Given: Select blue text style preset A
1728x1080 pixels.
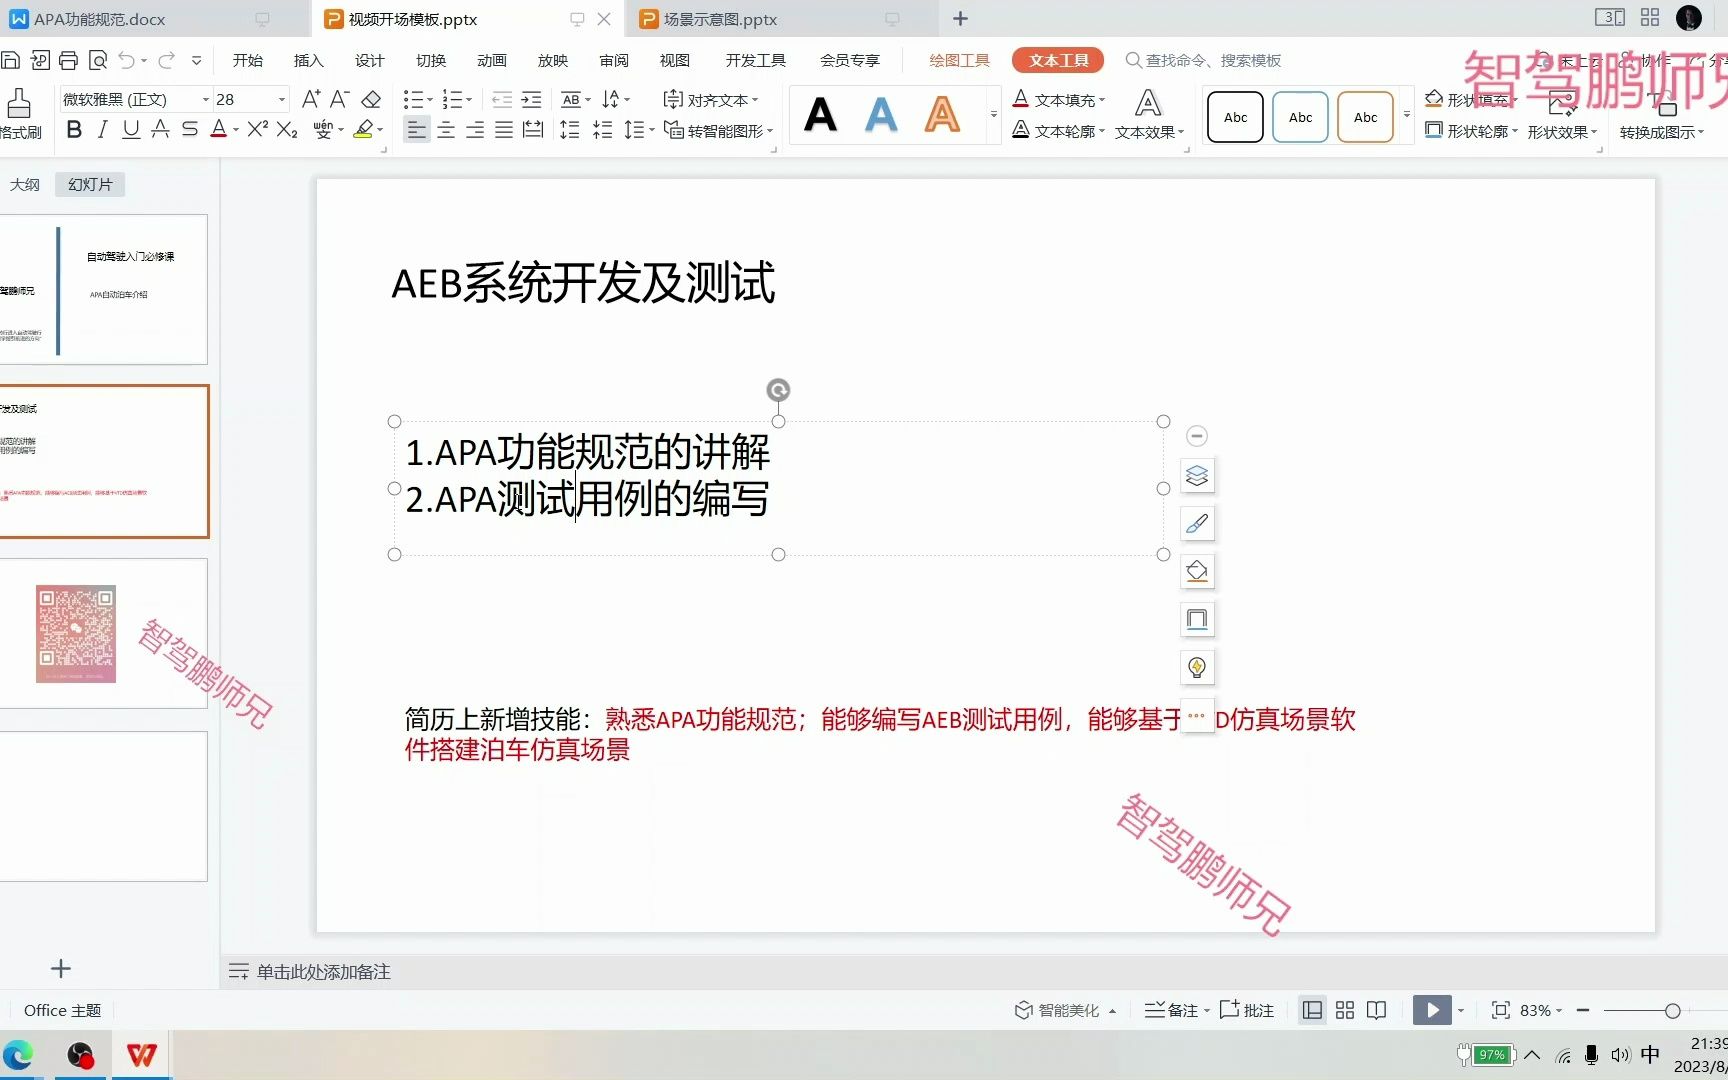Looking at the screenshot, I should click(x=881, y=115).
